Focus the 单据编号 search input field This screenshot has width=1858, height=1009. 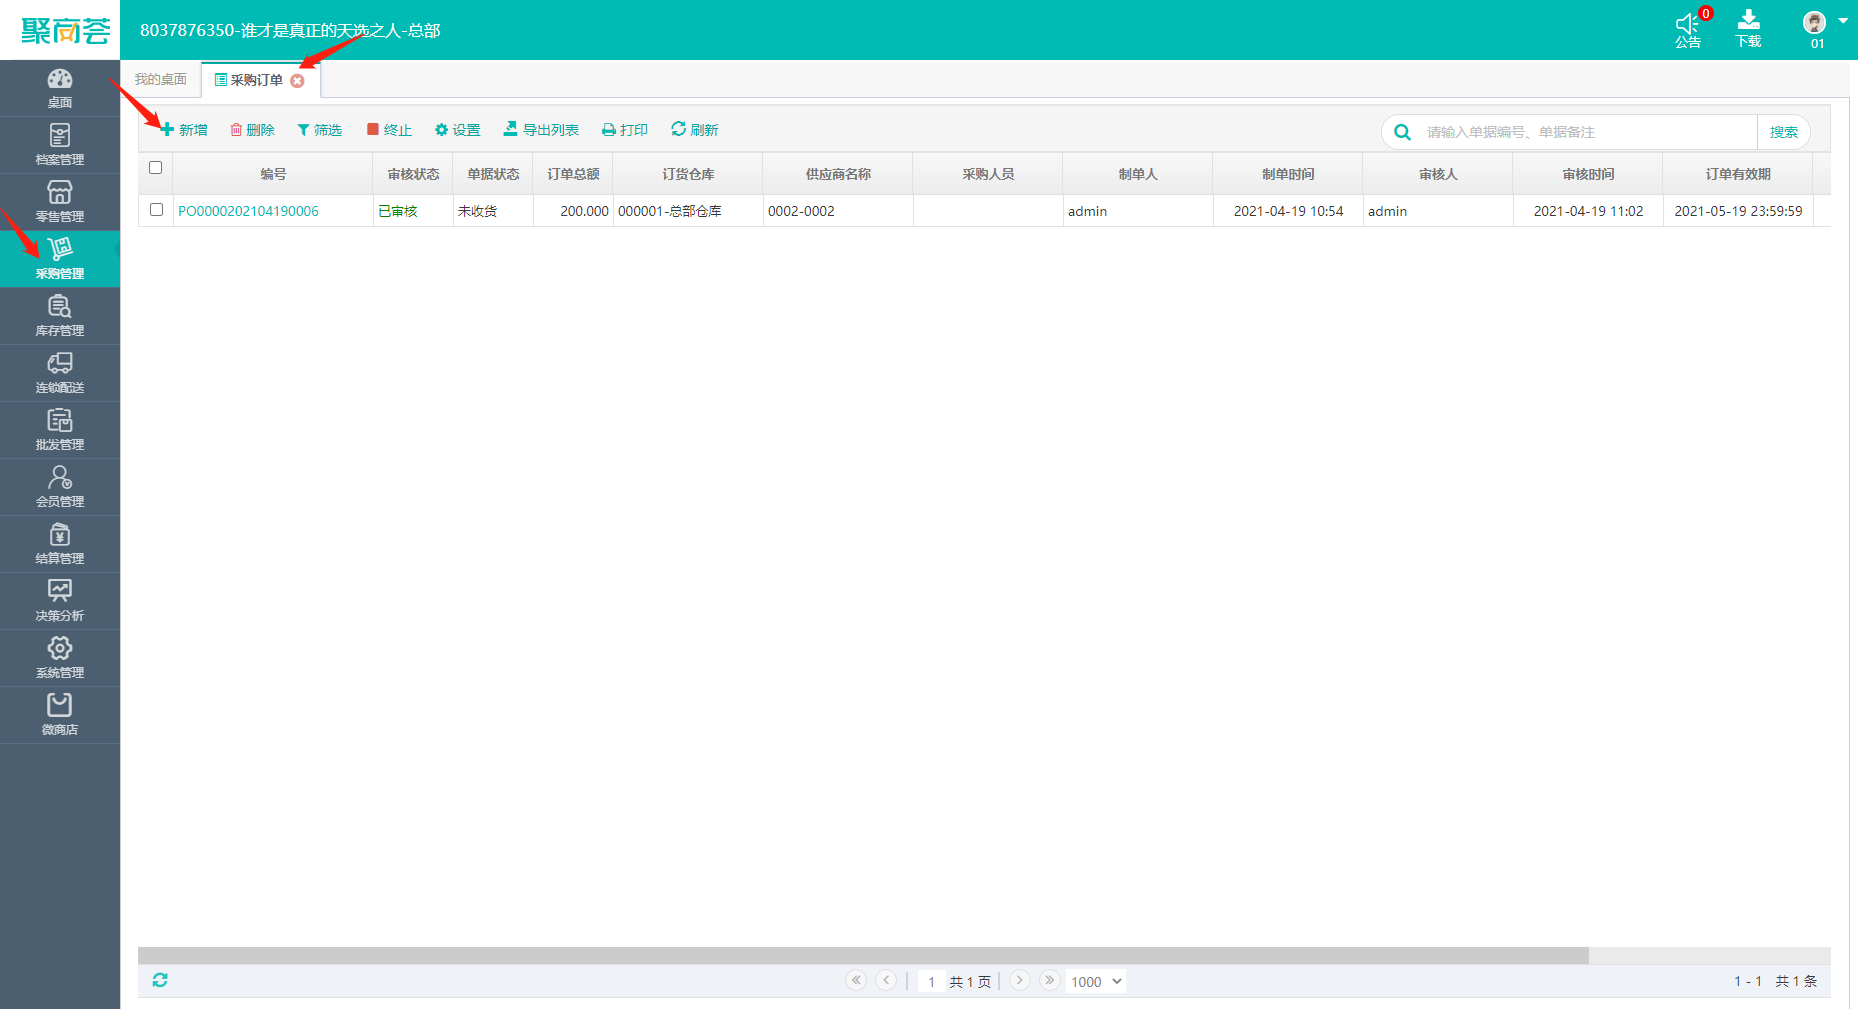[1586, 132]
